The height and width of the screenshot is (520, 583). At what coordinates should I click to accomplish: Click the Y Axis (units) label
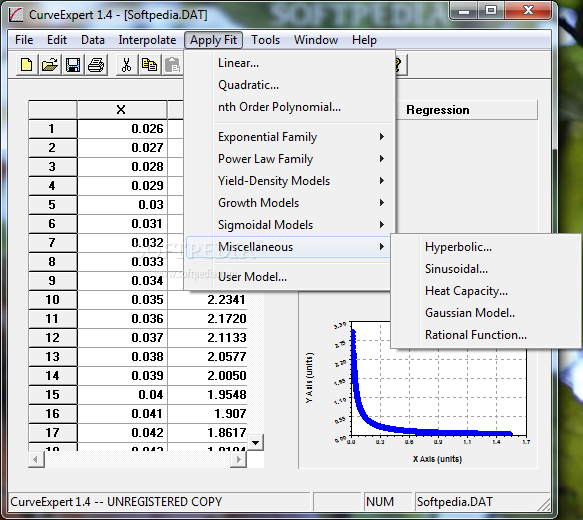[309, 378]
